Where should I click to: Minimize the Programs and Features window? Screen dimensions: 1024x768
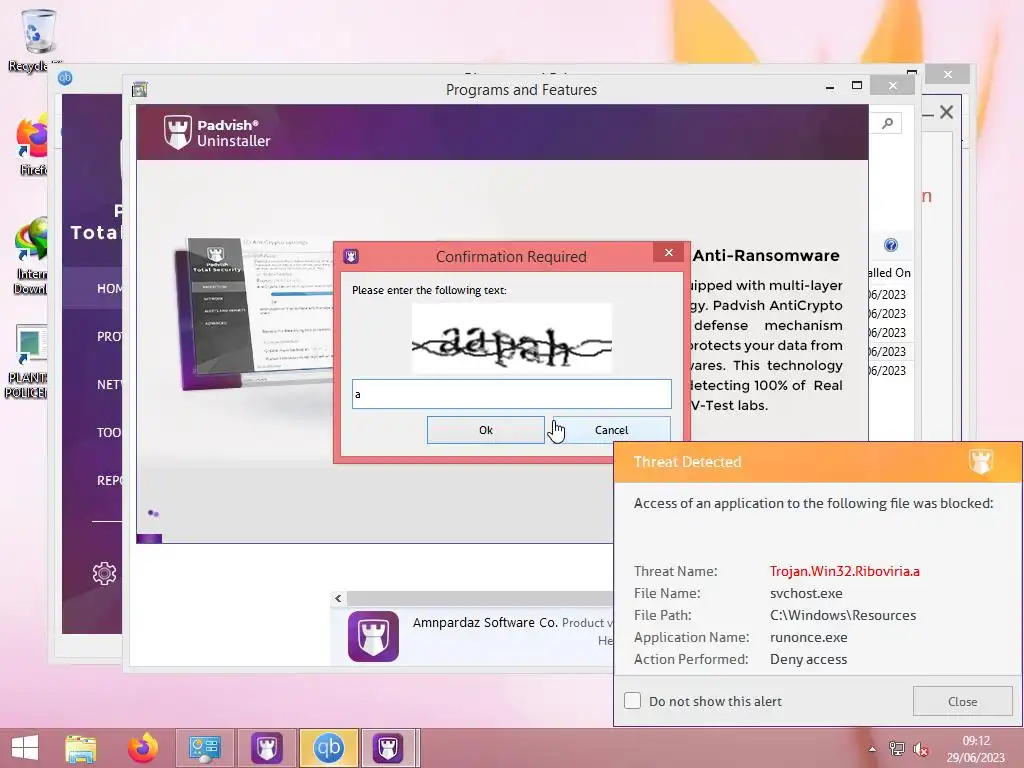click(829, 87)
